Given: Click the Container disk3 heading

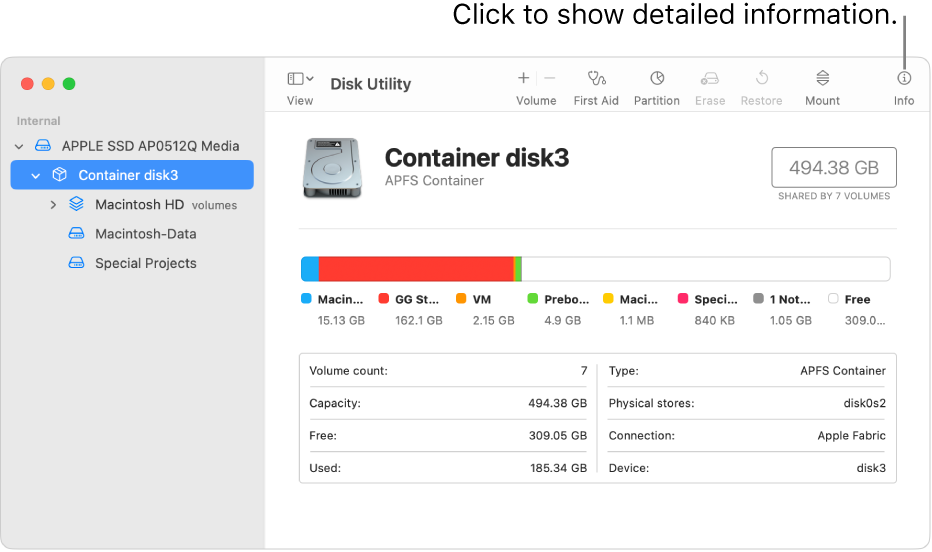Looking at the screenshot, I should coord(477,158).
